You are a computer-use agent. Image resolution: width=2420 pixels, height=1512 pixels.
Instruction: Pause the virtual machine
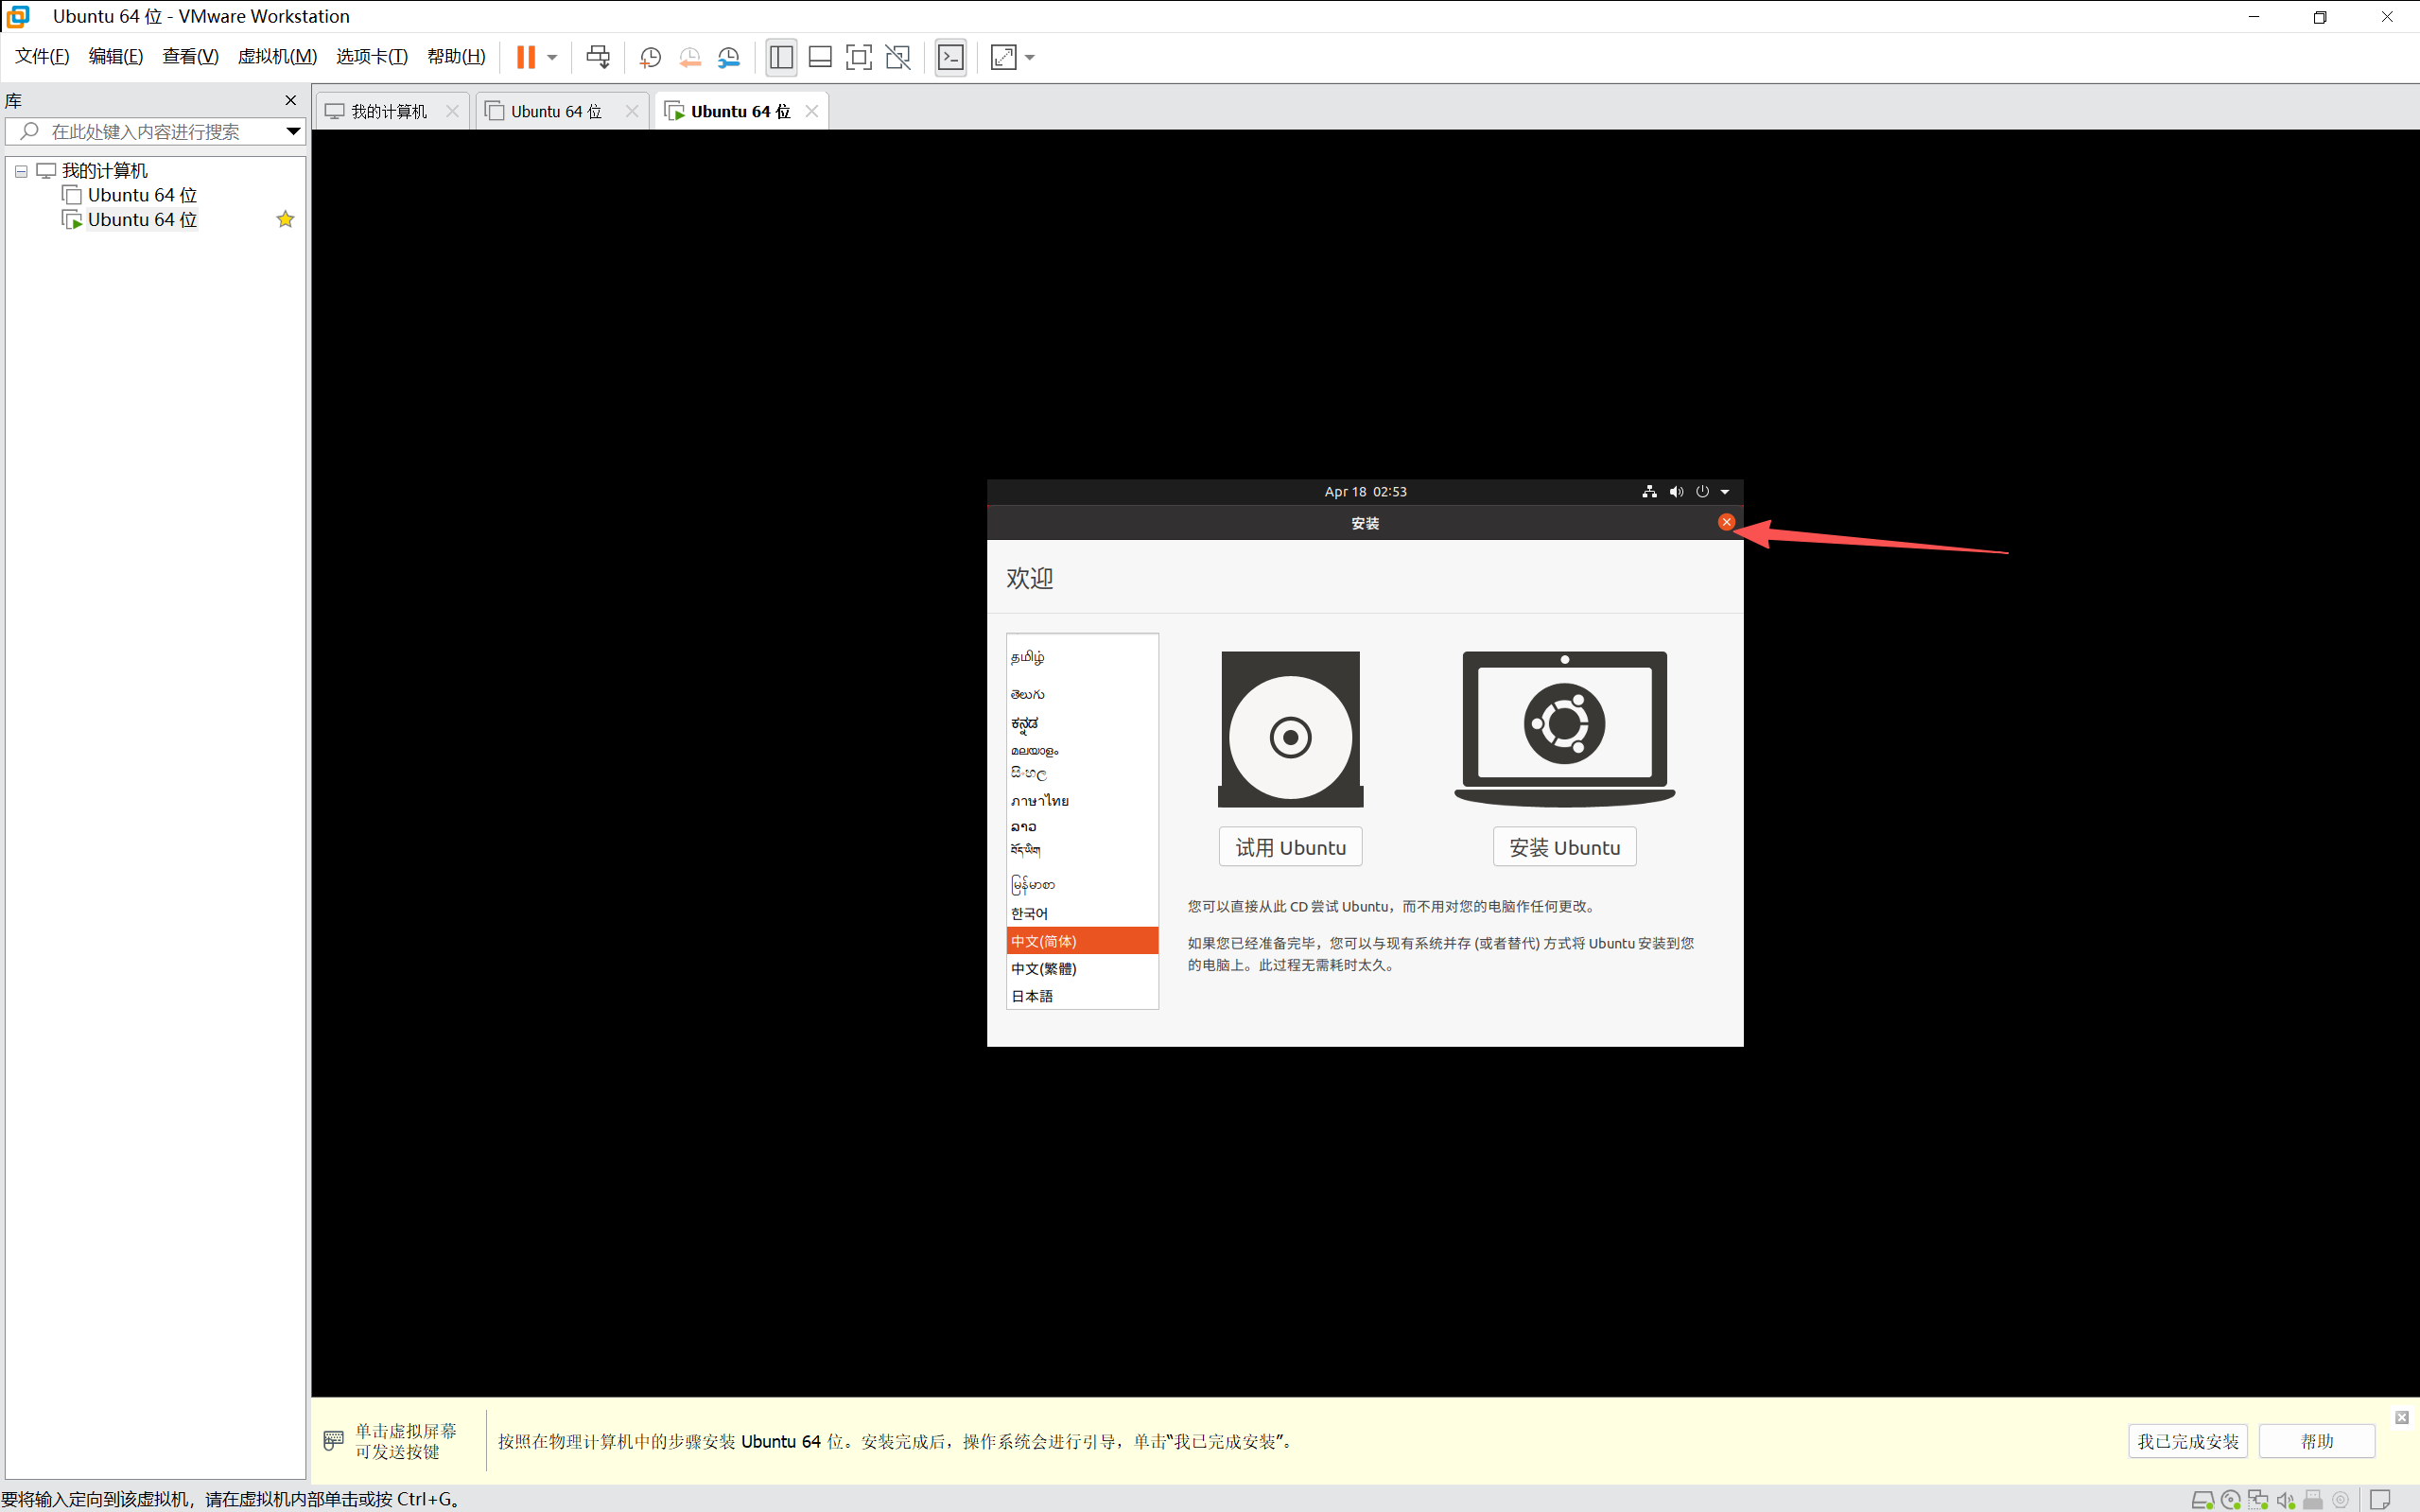pos(525,57)
